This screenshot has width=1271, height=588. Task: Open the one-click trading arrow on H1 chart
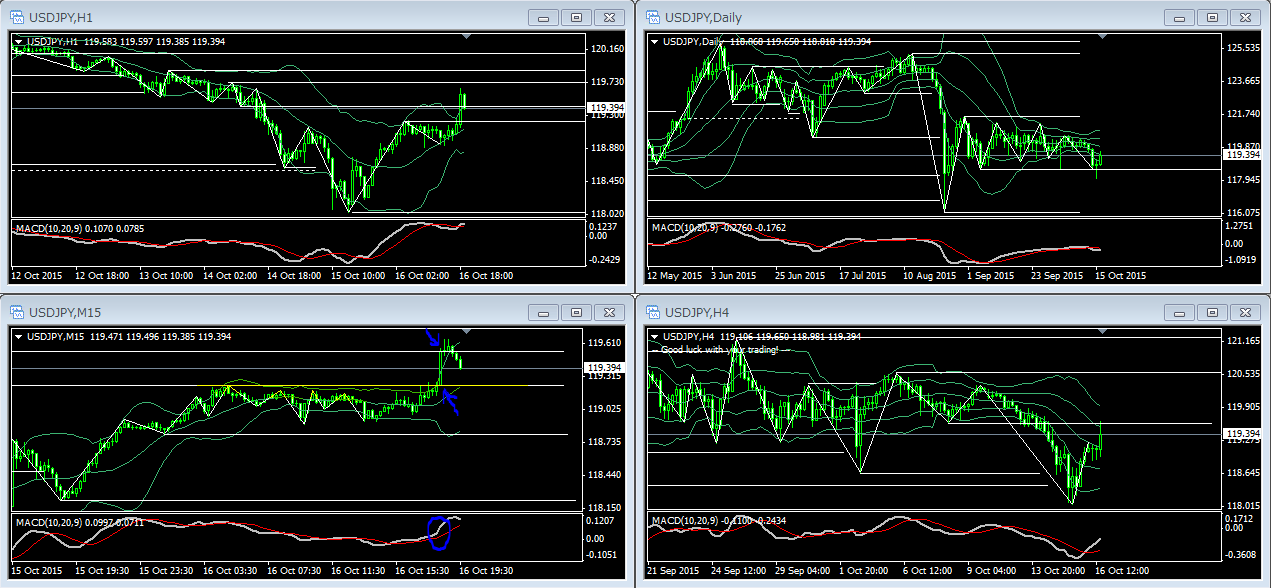point(19,41)
